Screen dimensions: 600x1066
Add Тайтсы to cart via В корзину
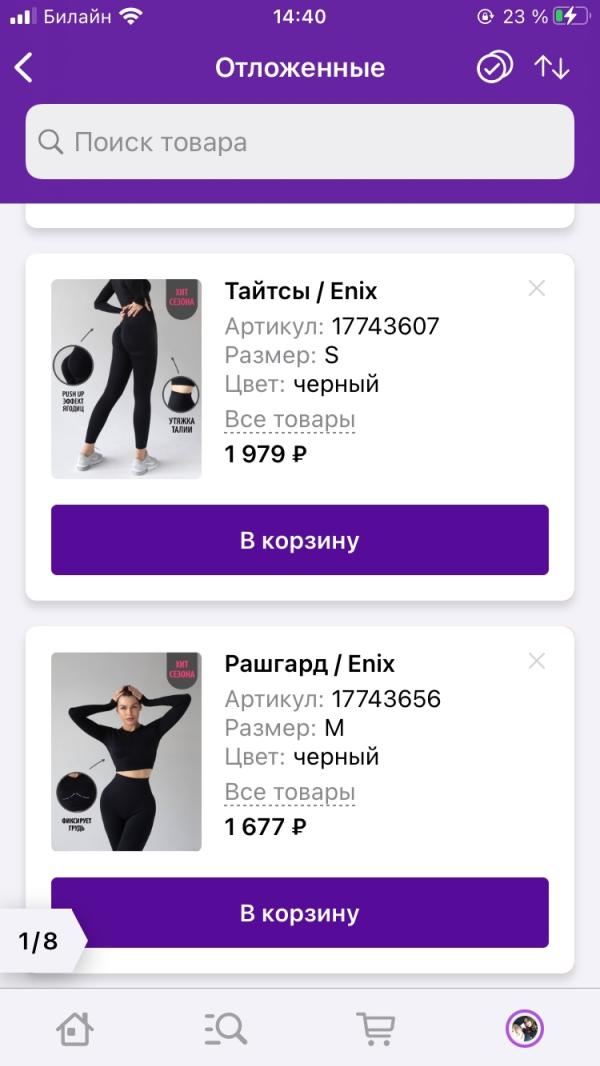(300, 540)
